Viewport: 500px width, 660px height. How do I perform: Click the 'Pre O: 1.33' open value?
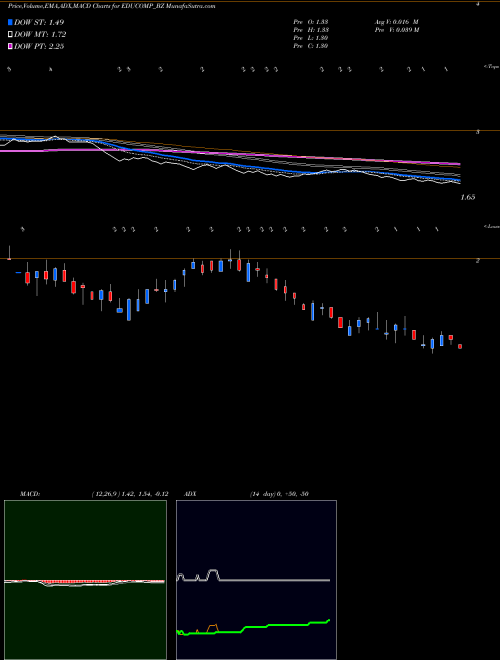tap(311, 22)
